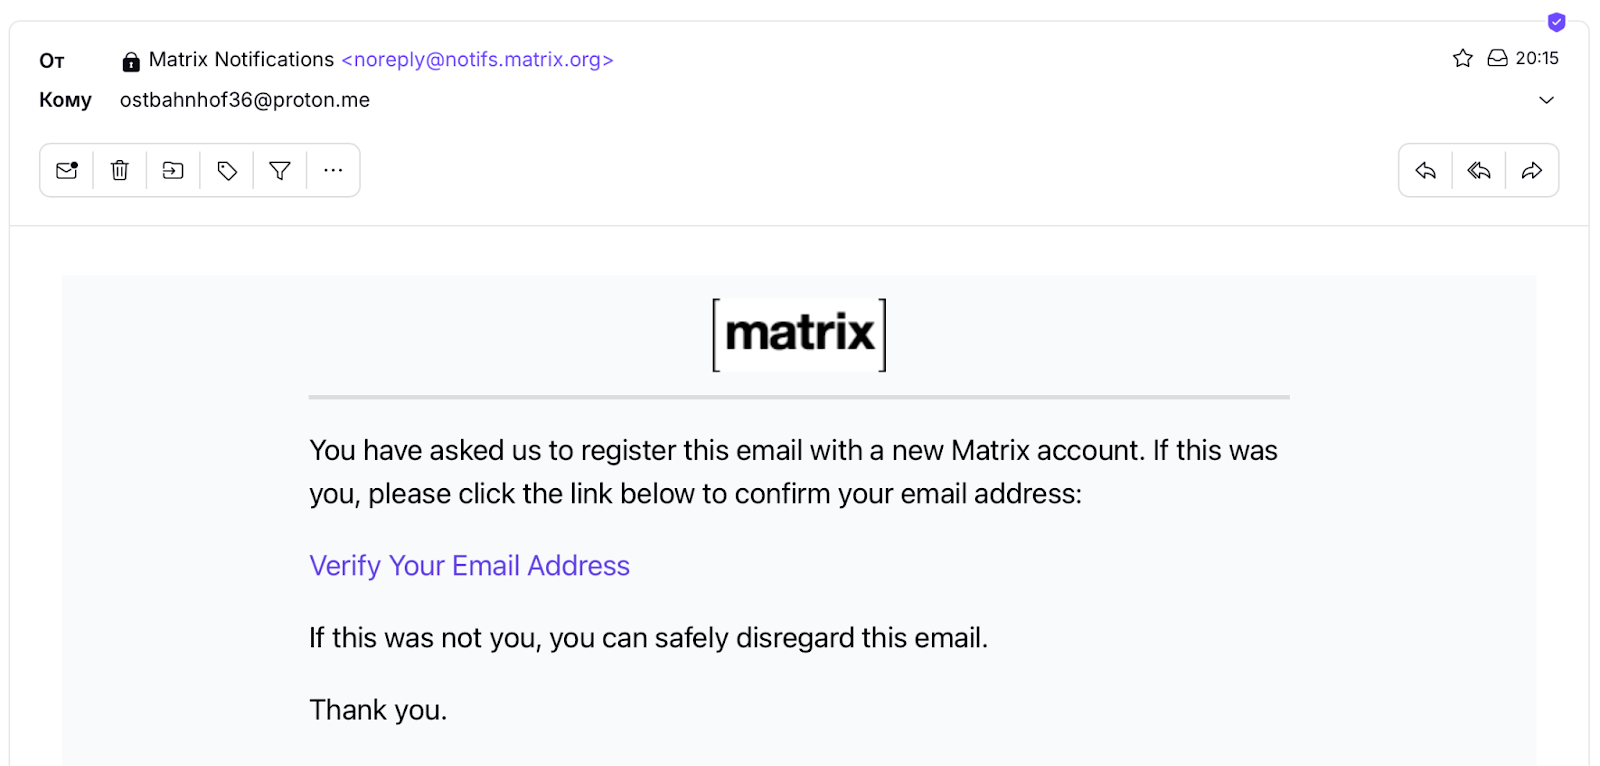This screenshot has width=1600, height=766.
Task: Click the Verify Your Email Address link
Action: pos(469,566)
